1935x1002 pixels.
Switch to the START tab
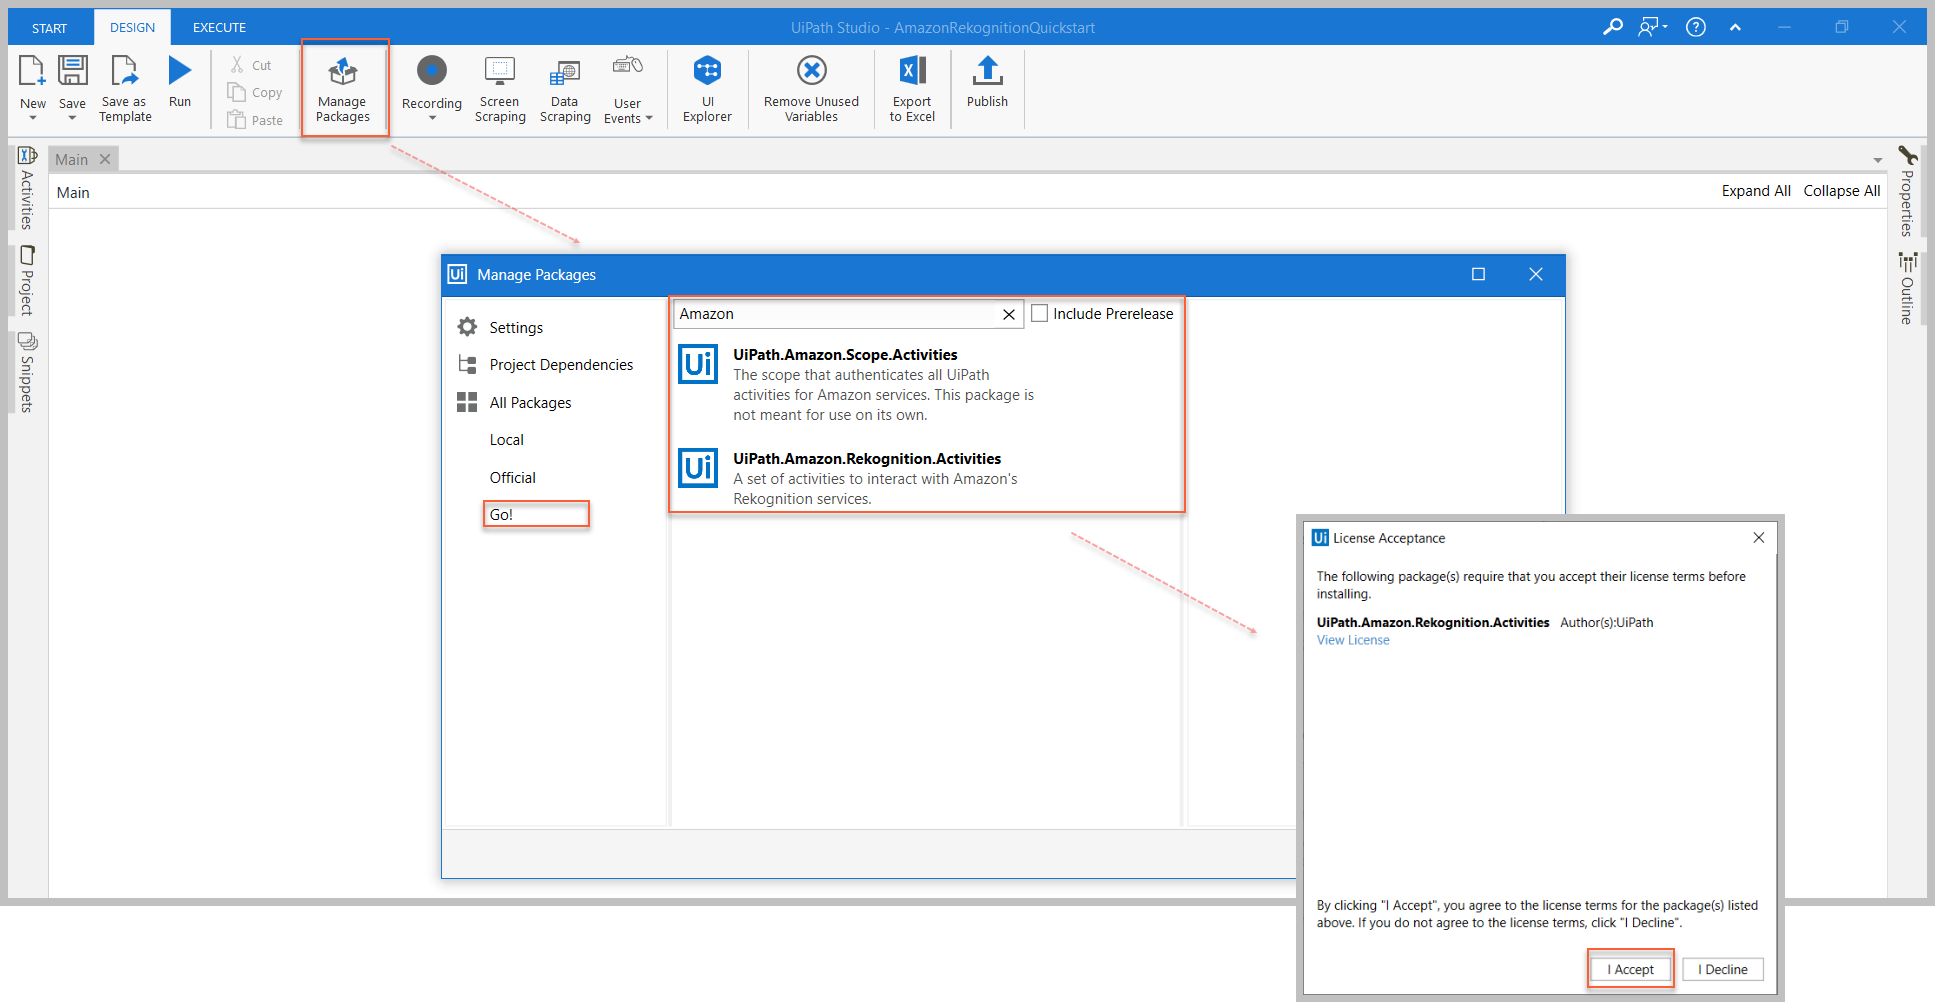[x=50, y=28]
